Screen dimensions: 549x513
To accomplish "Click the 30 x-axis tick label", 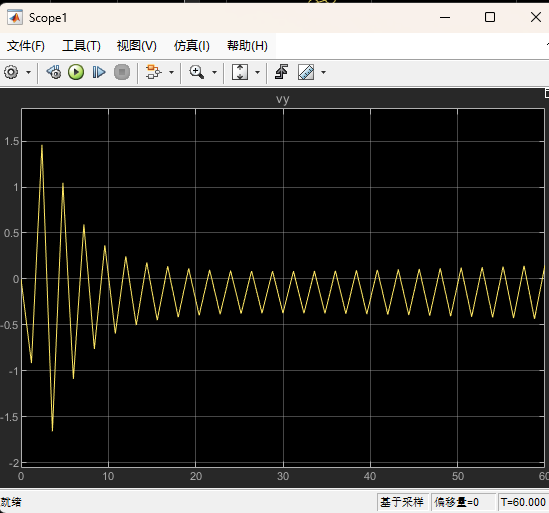I will click(283, 476).
